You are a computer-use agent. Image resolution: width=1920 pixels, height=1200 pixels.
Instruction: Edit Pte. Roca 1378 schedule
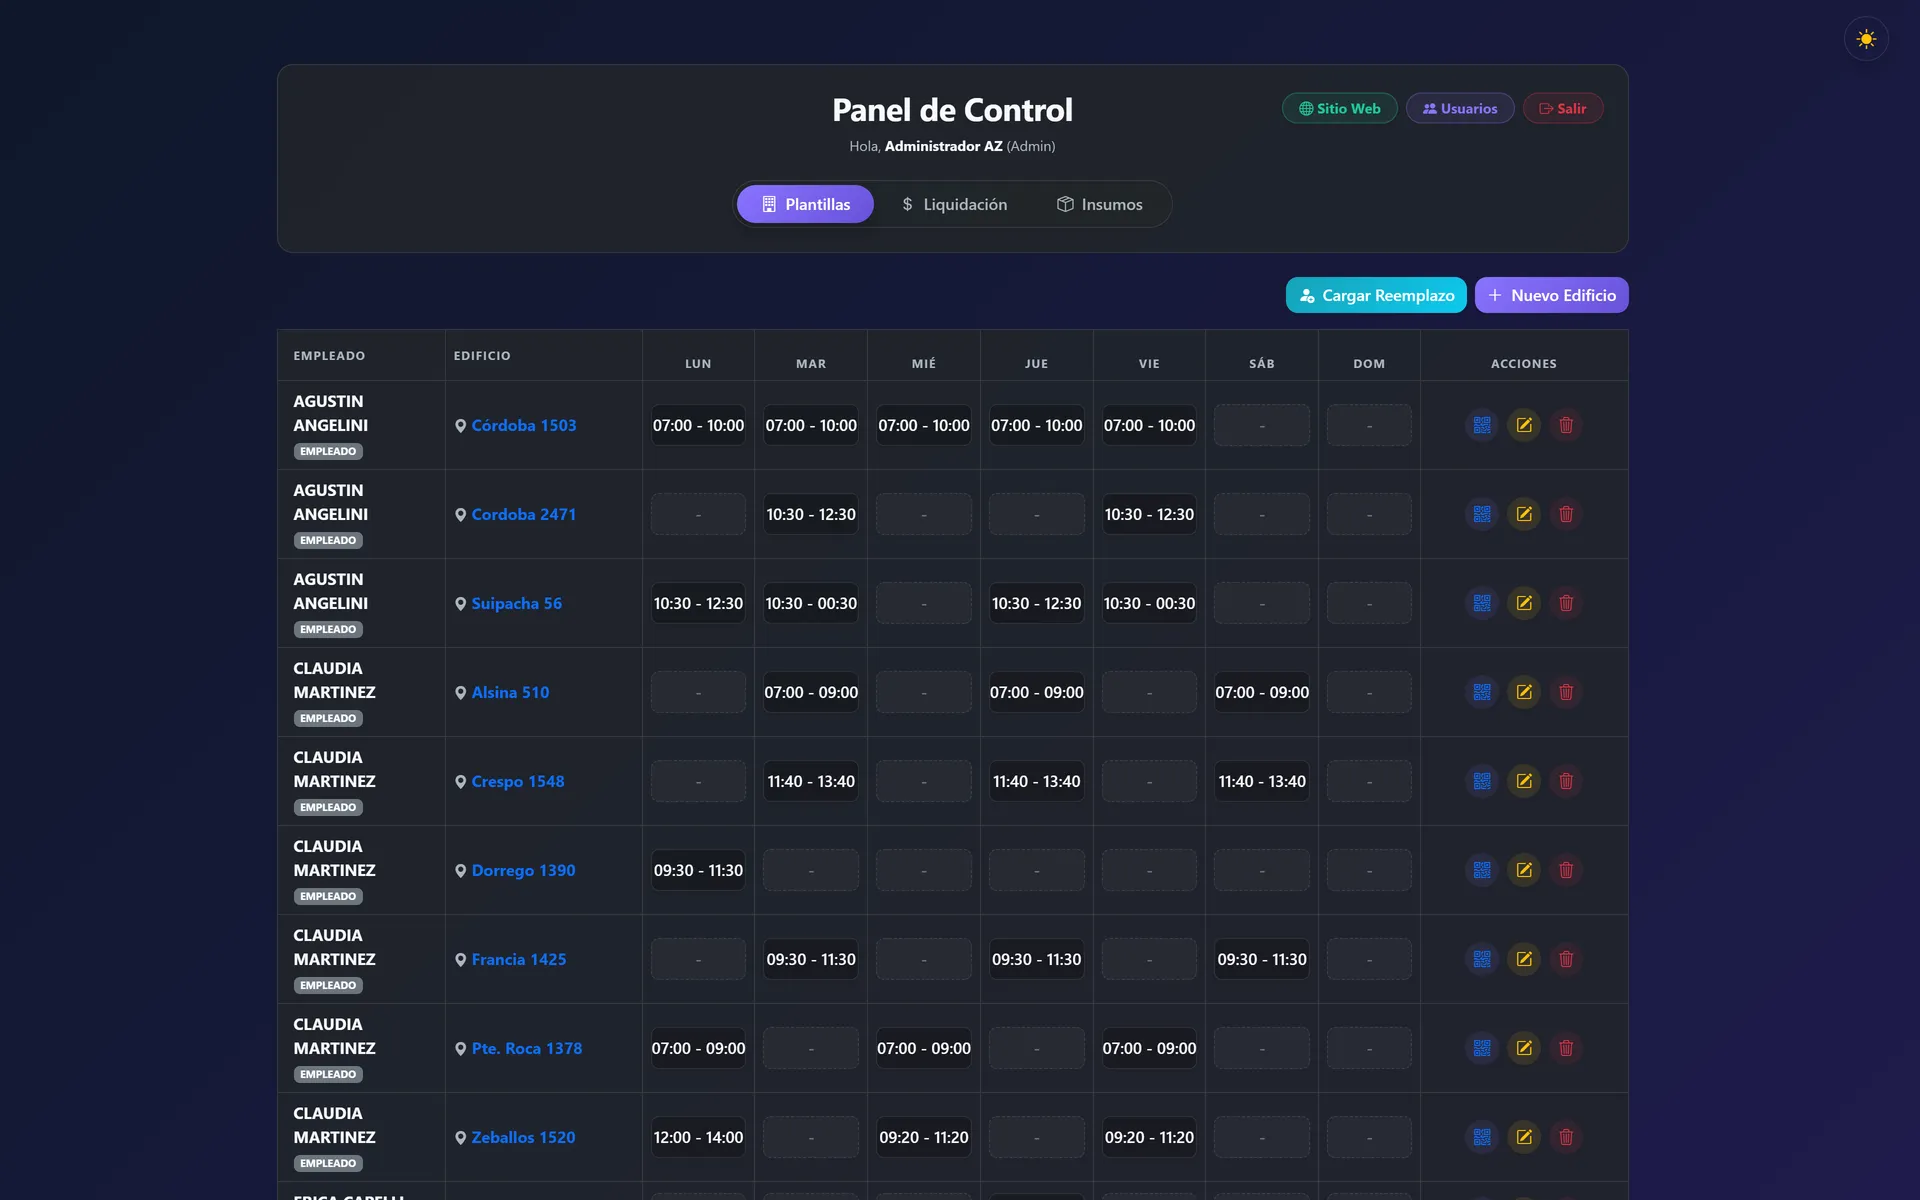pos(1524,1048)
